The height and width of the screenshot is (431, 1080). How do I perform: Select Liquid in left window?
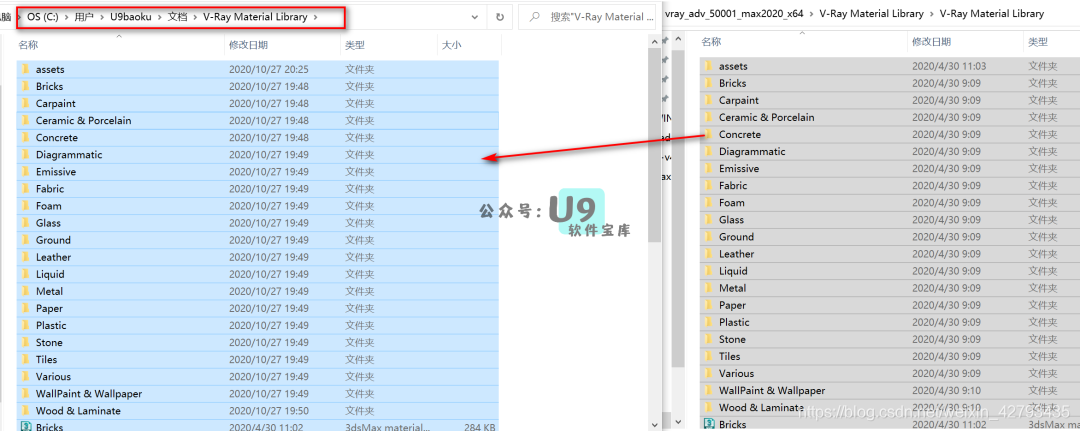50,275
